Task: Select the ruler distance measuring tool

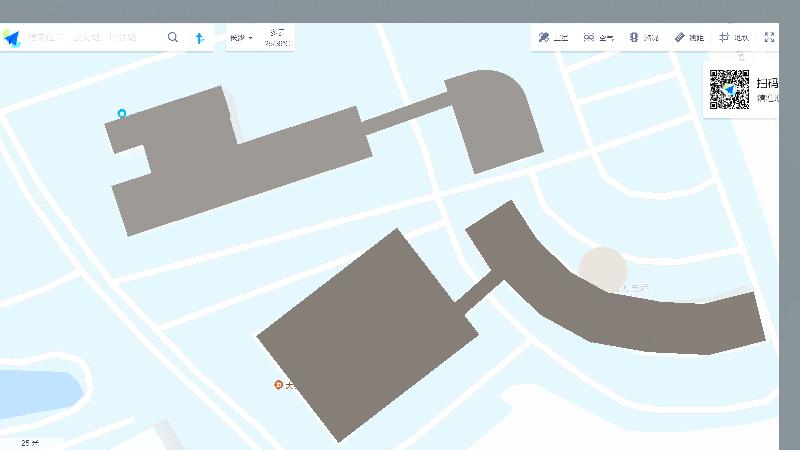Action: [x=689, y=38]
